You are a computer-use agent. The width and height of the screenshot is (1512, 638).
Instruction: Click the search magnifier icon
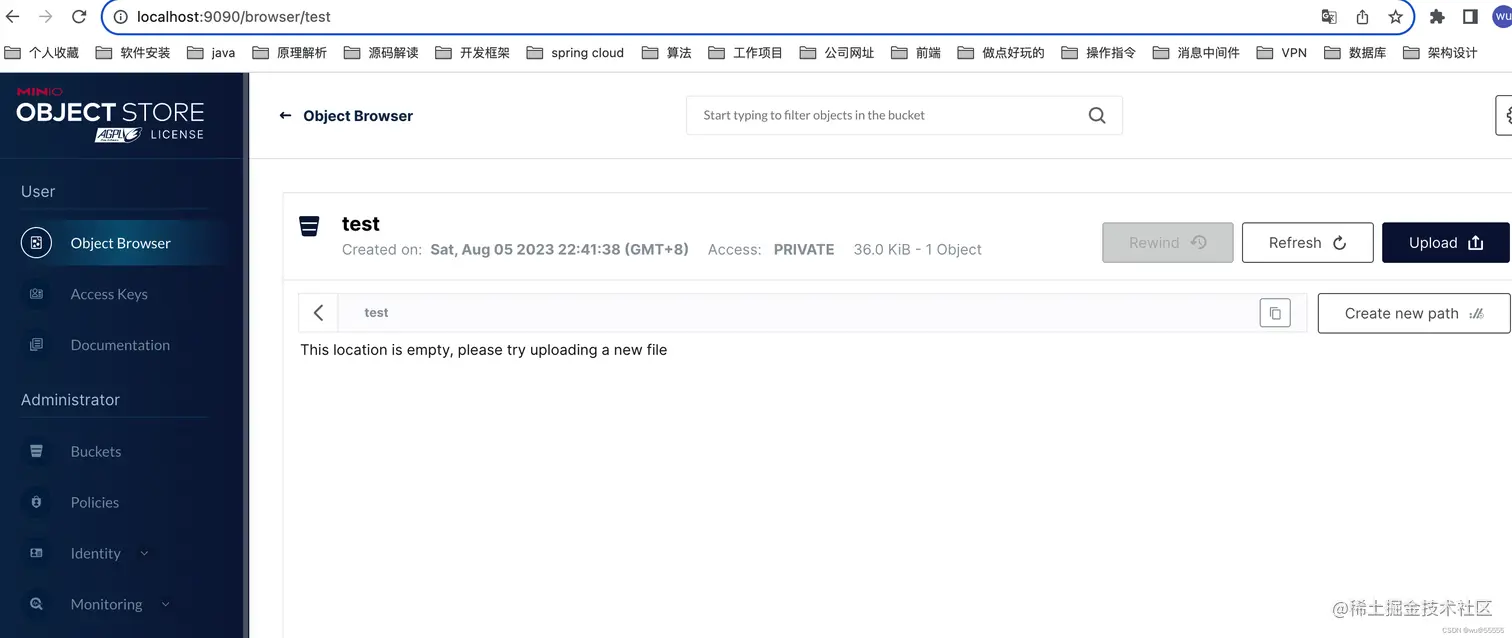[x=1097, y=115]
